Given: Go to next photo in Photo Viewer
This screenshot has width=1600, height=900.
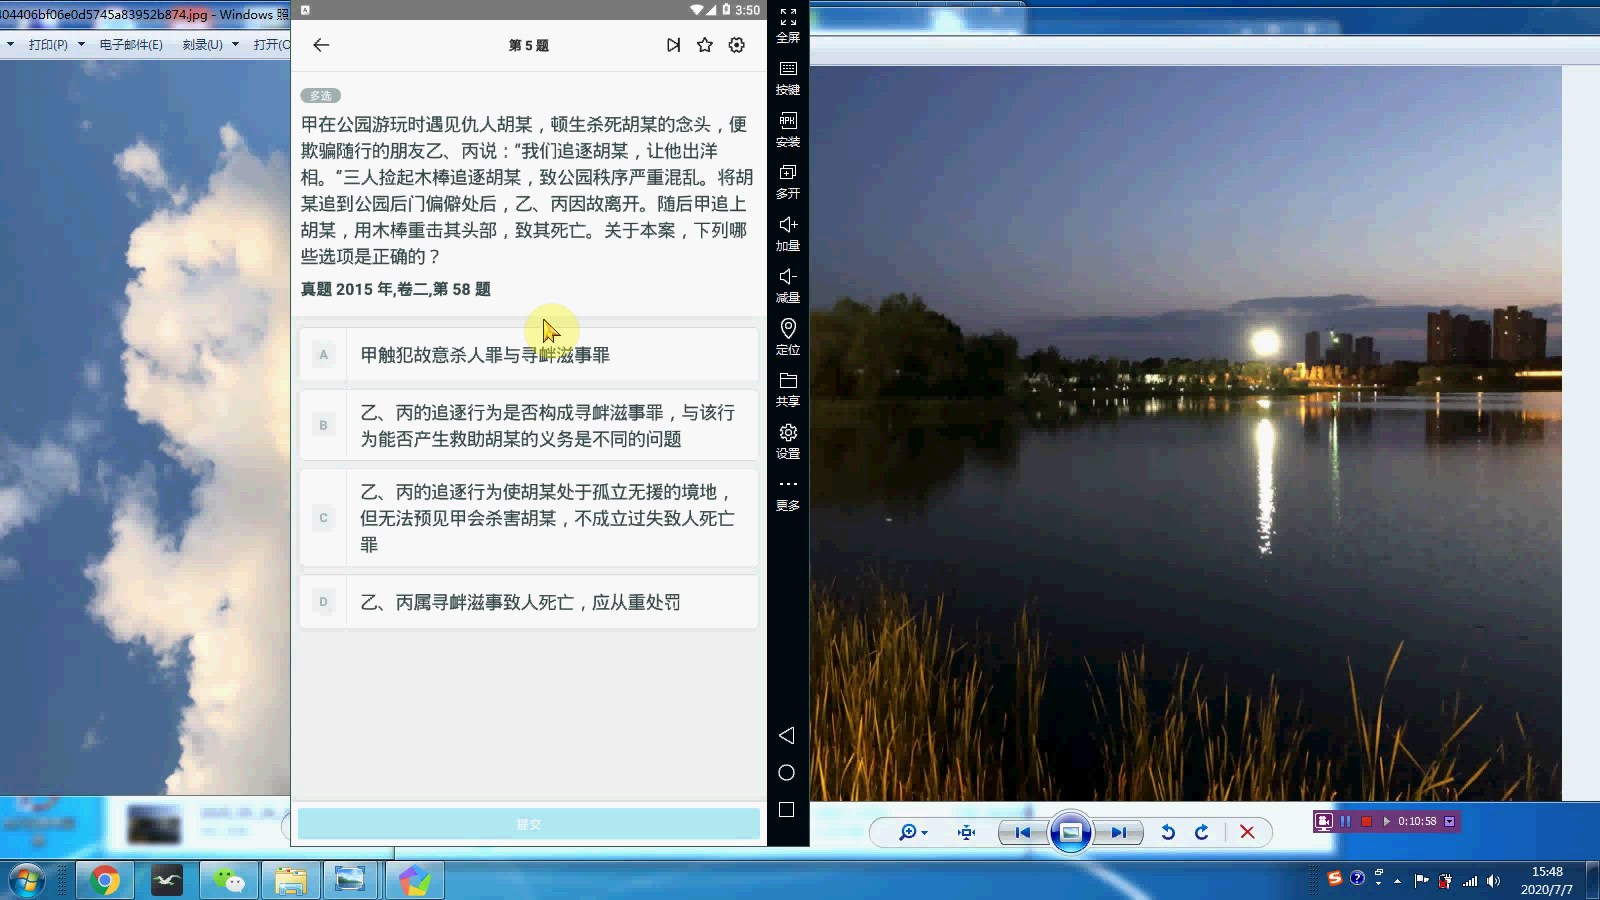Looking at the screenshot, I should tap(1118, 832).
